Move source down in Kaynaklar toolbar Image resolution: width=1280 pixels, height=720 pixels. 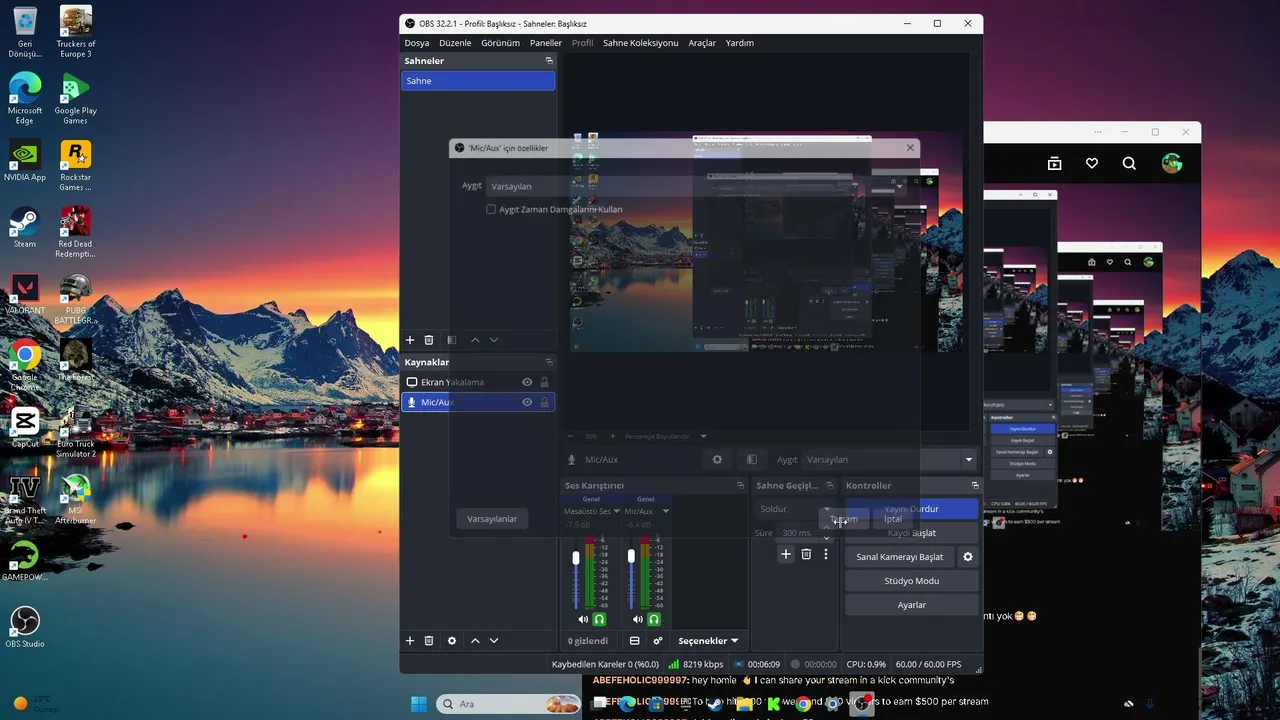[494, 641]
